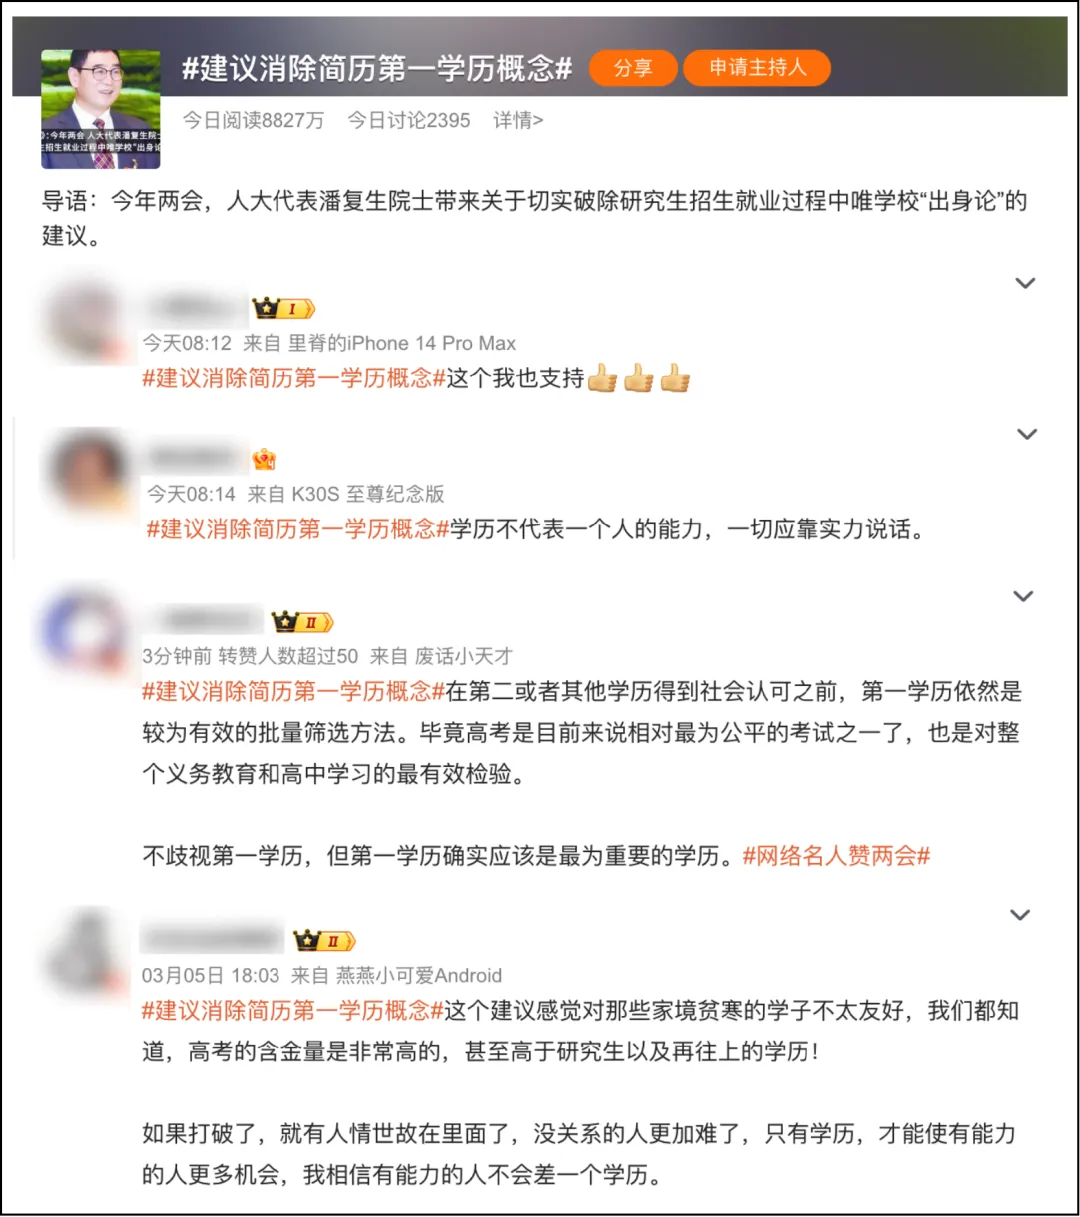
Task: Click the crown level II badge on third post
Action: [303, 623]
